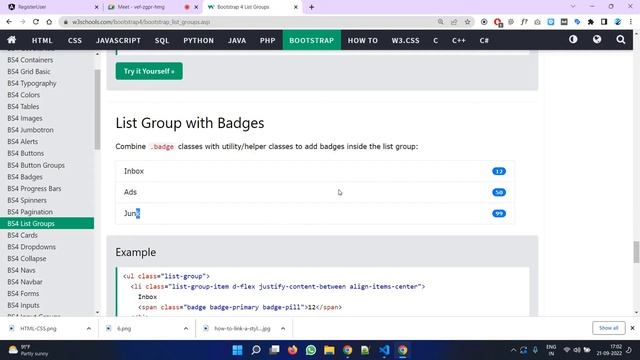Open the W3Schools search icon
Screen dimensions: 640x360
pos(620,40)
